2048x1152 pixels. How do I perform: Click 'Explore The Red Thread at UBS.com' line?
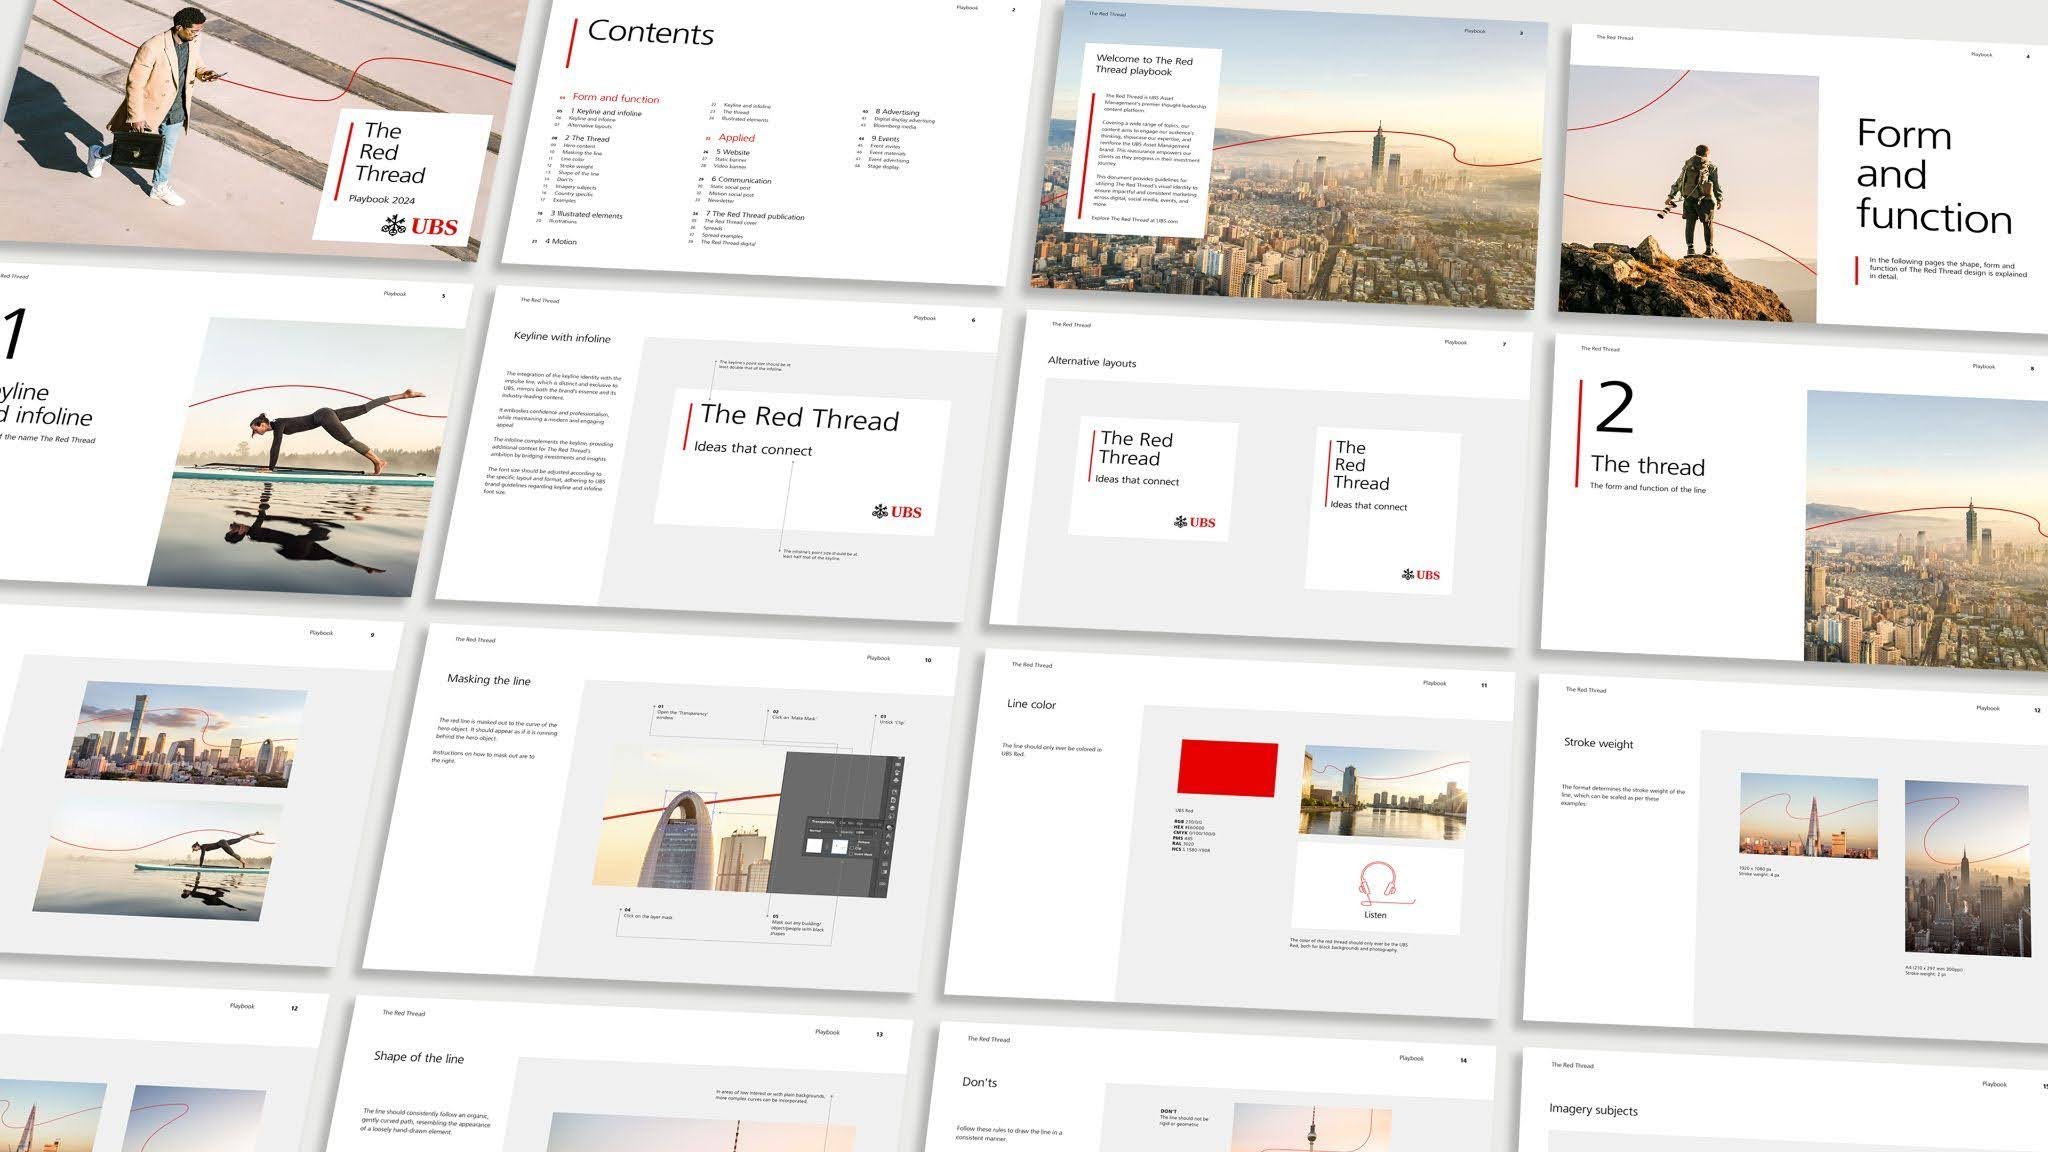1135,220
